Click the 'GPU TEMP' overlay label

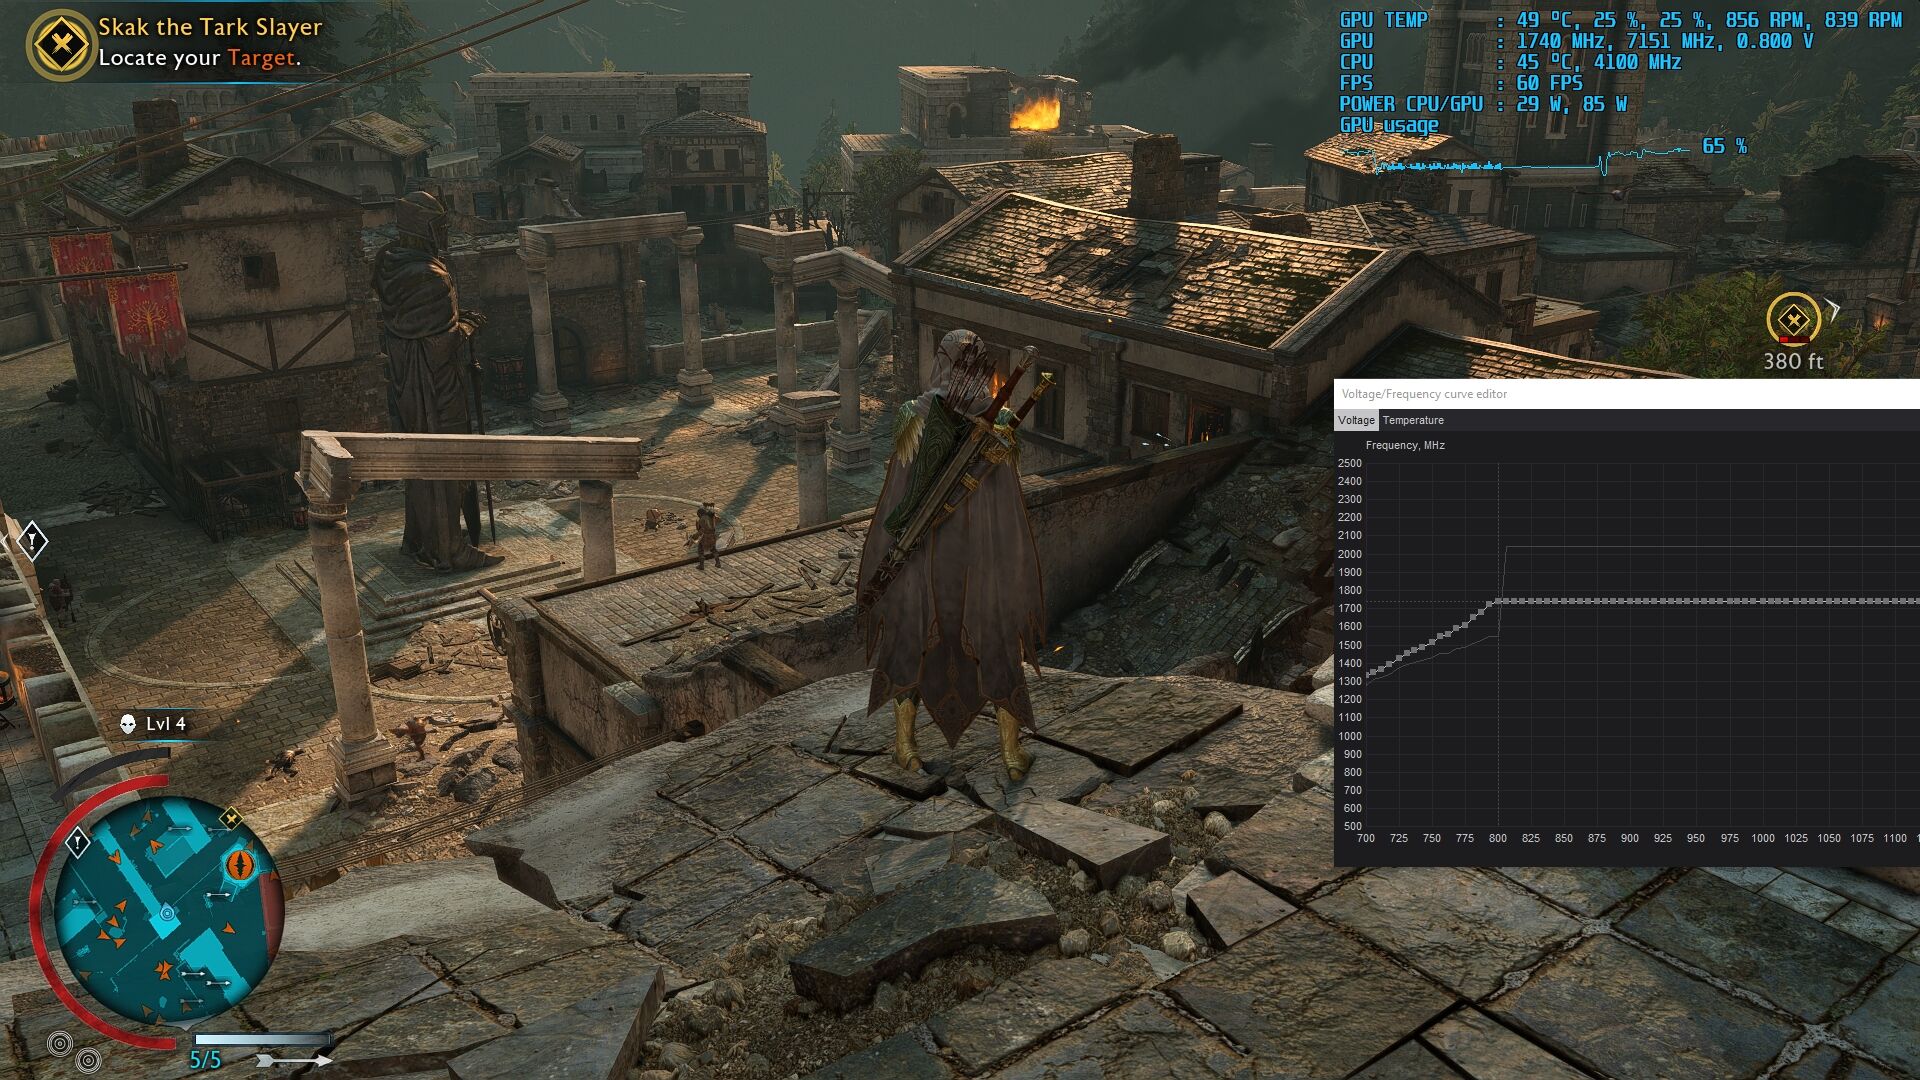(1383, 20)
